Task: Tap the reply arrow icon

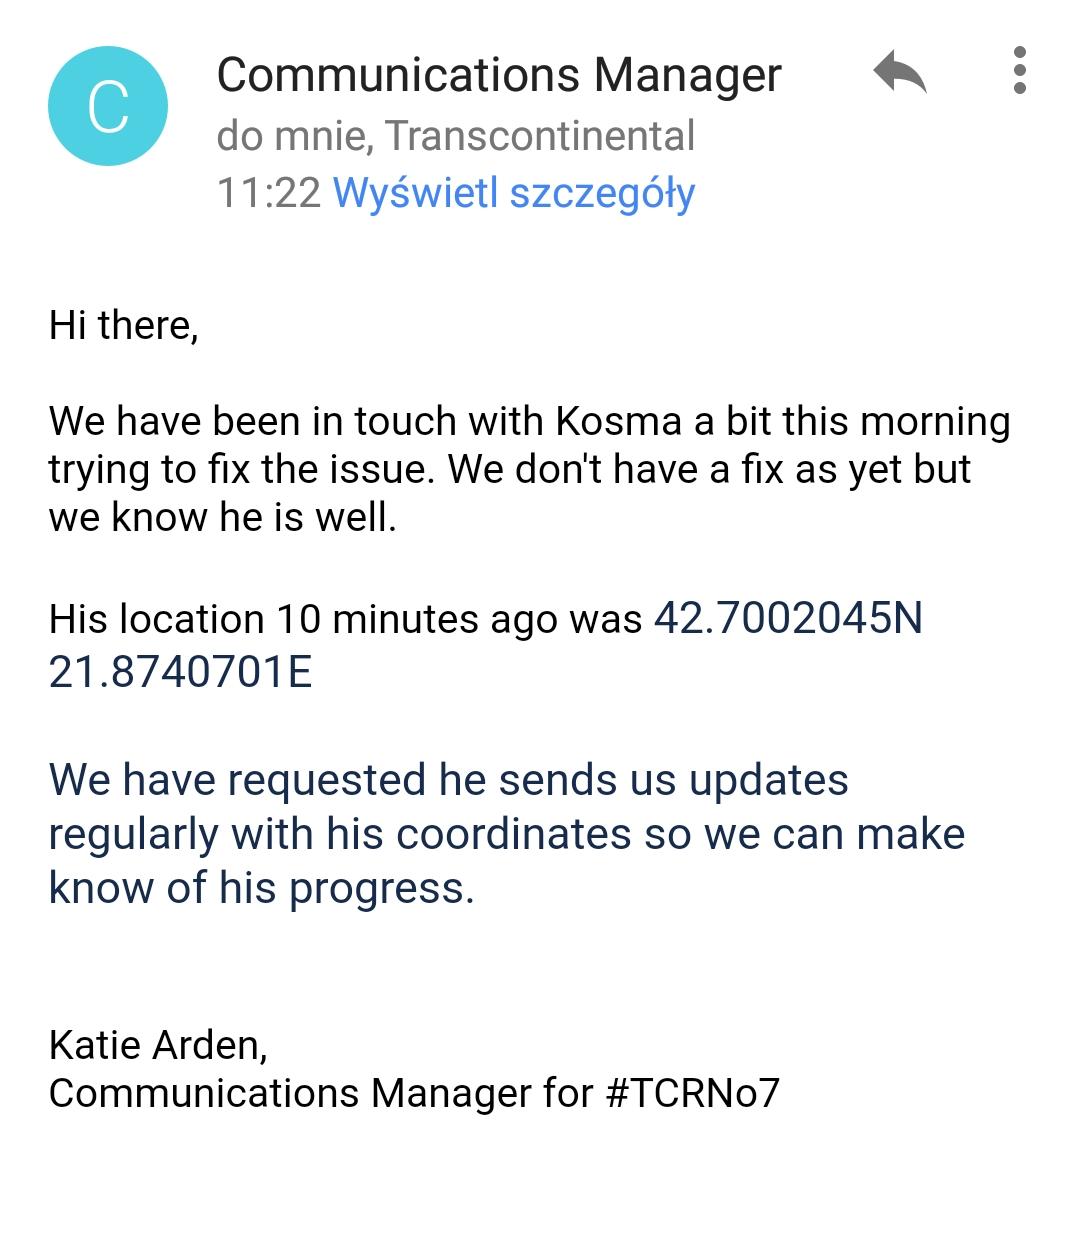Action: click(899, 72)
